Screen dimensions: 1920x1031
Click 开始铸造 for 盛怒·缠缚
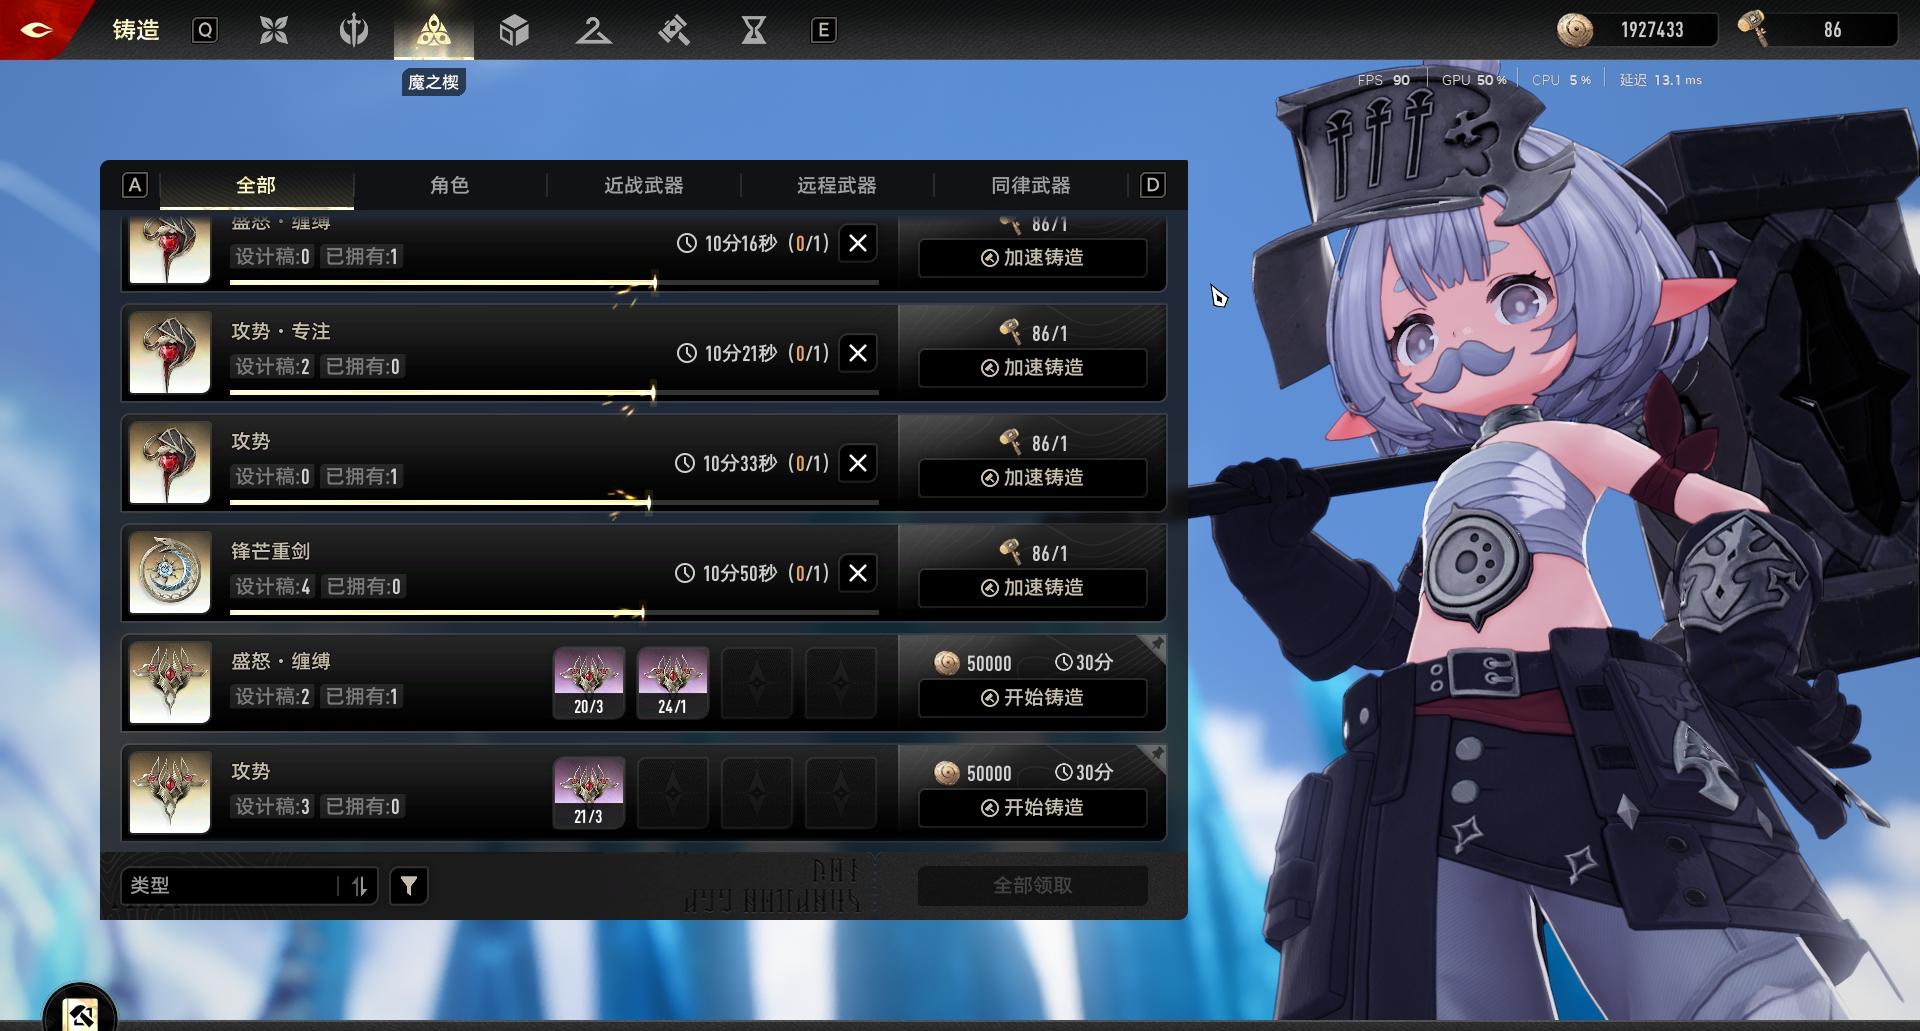coord(1032,698)
